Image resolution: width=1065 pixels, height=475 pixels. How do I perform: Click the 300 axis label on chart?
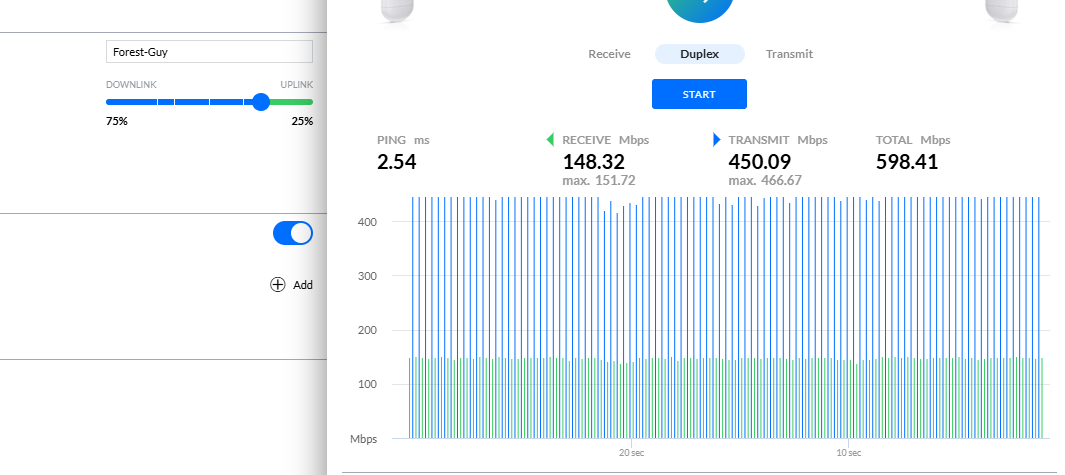point(367,276)
